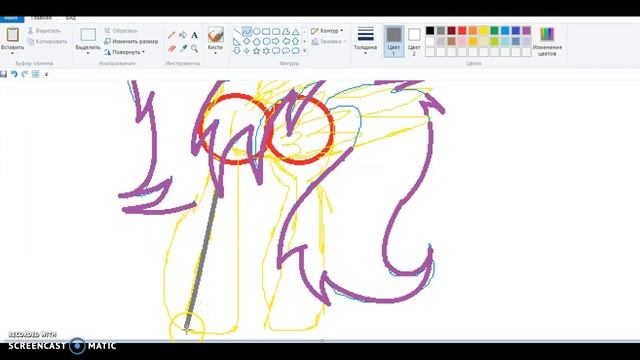The height and width of the screenshot is (360, 640).
Task: Pick the purple color swatch
Action: tap(527, 31)
